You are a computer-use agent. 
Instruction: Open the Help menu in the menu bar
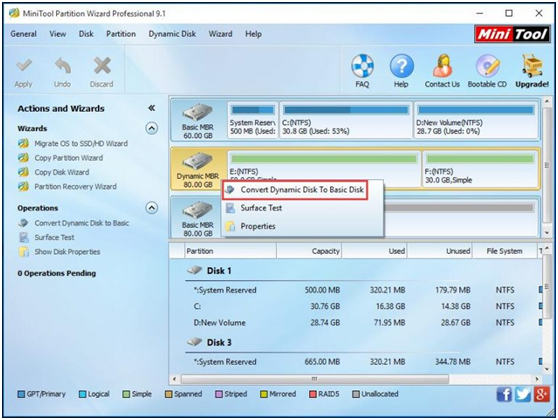(x=253, y=34)
